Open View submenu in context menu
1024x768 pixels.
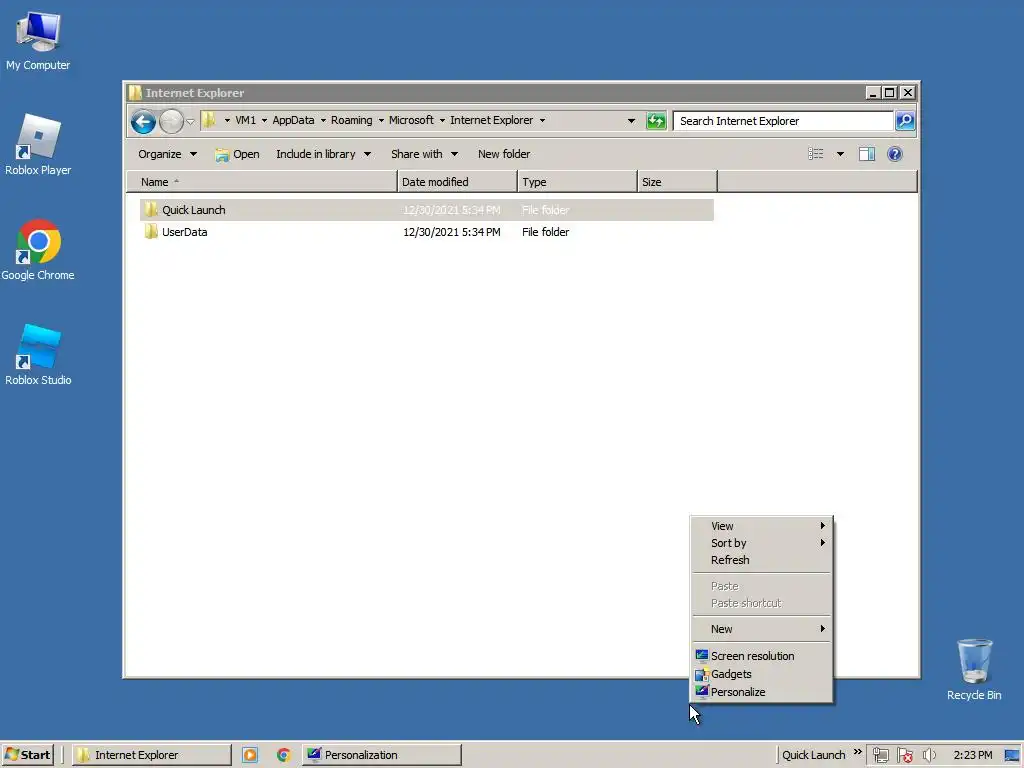tap(762, 526)
